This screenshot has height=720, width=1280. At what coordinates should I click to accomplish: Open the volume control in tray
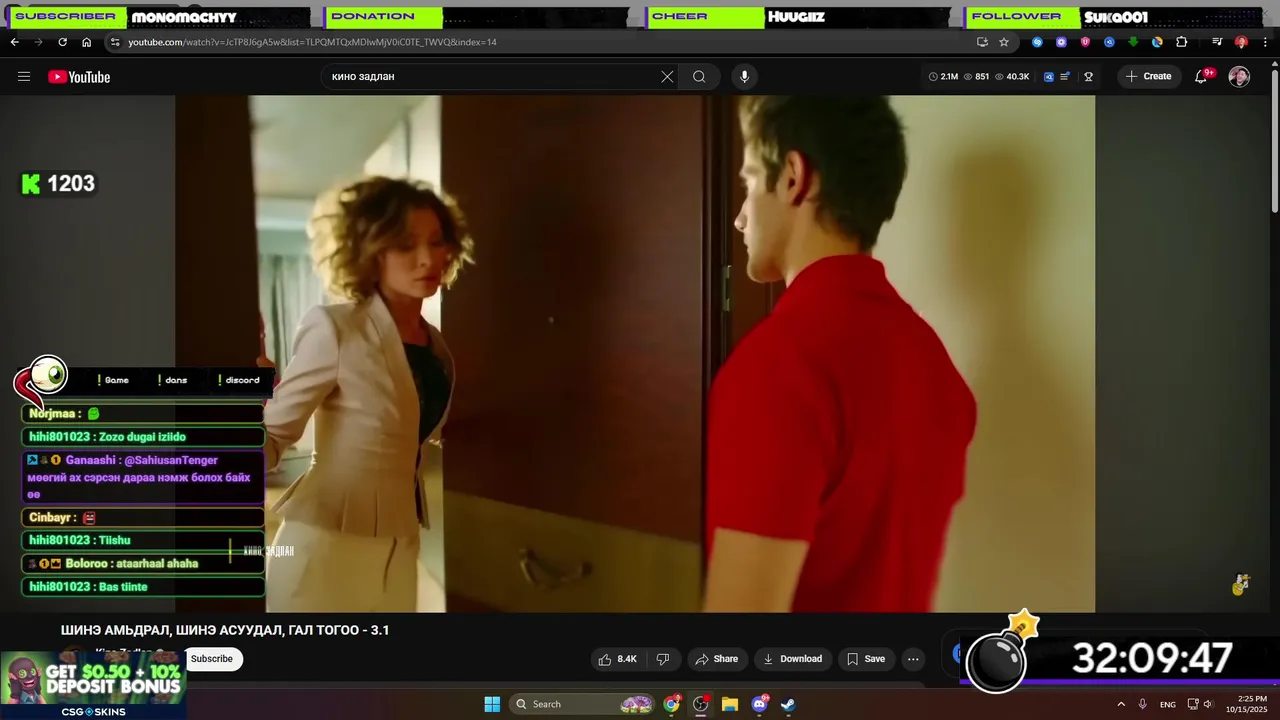click(x=1208, y=704)
